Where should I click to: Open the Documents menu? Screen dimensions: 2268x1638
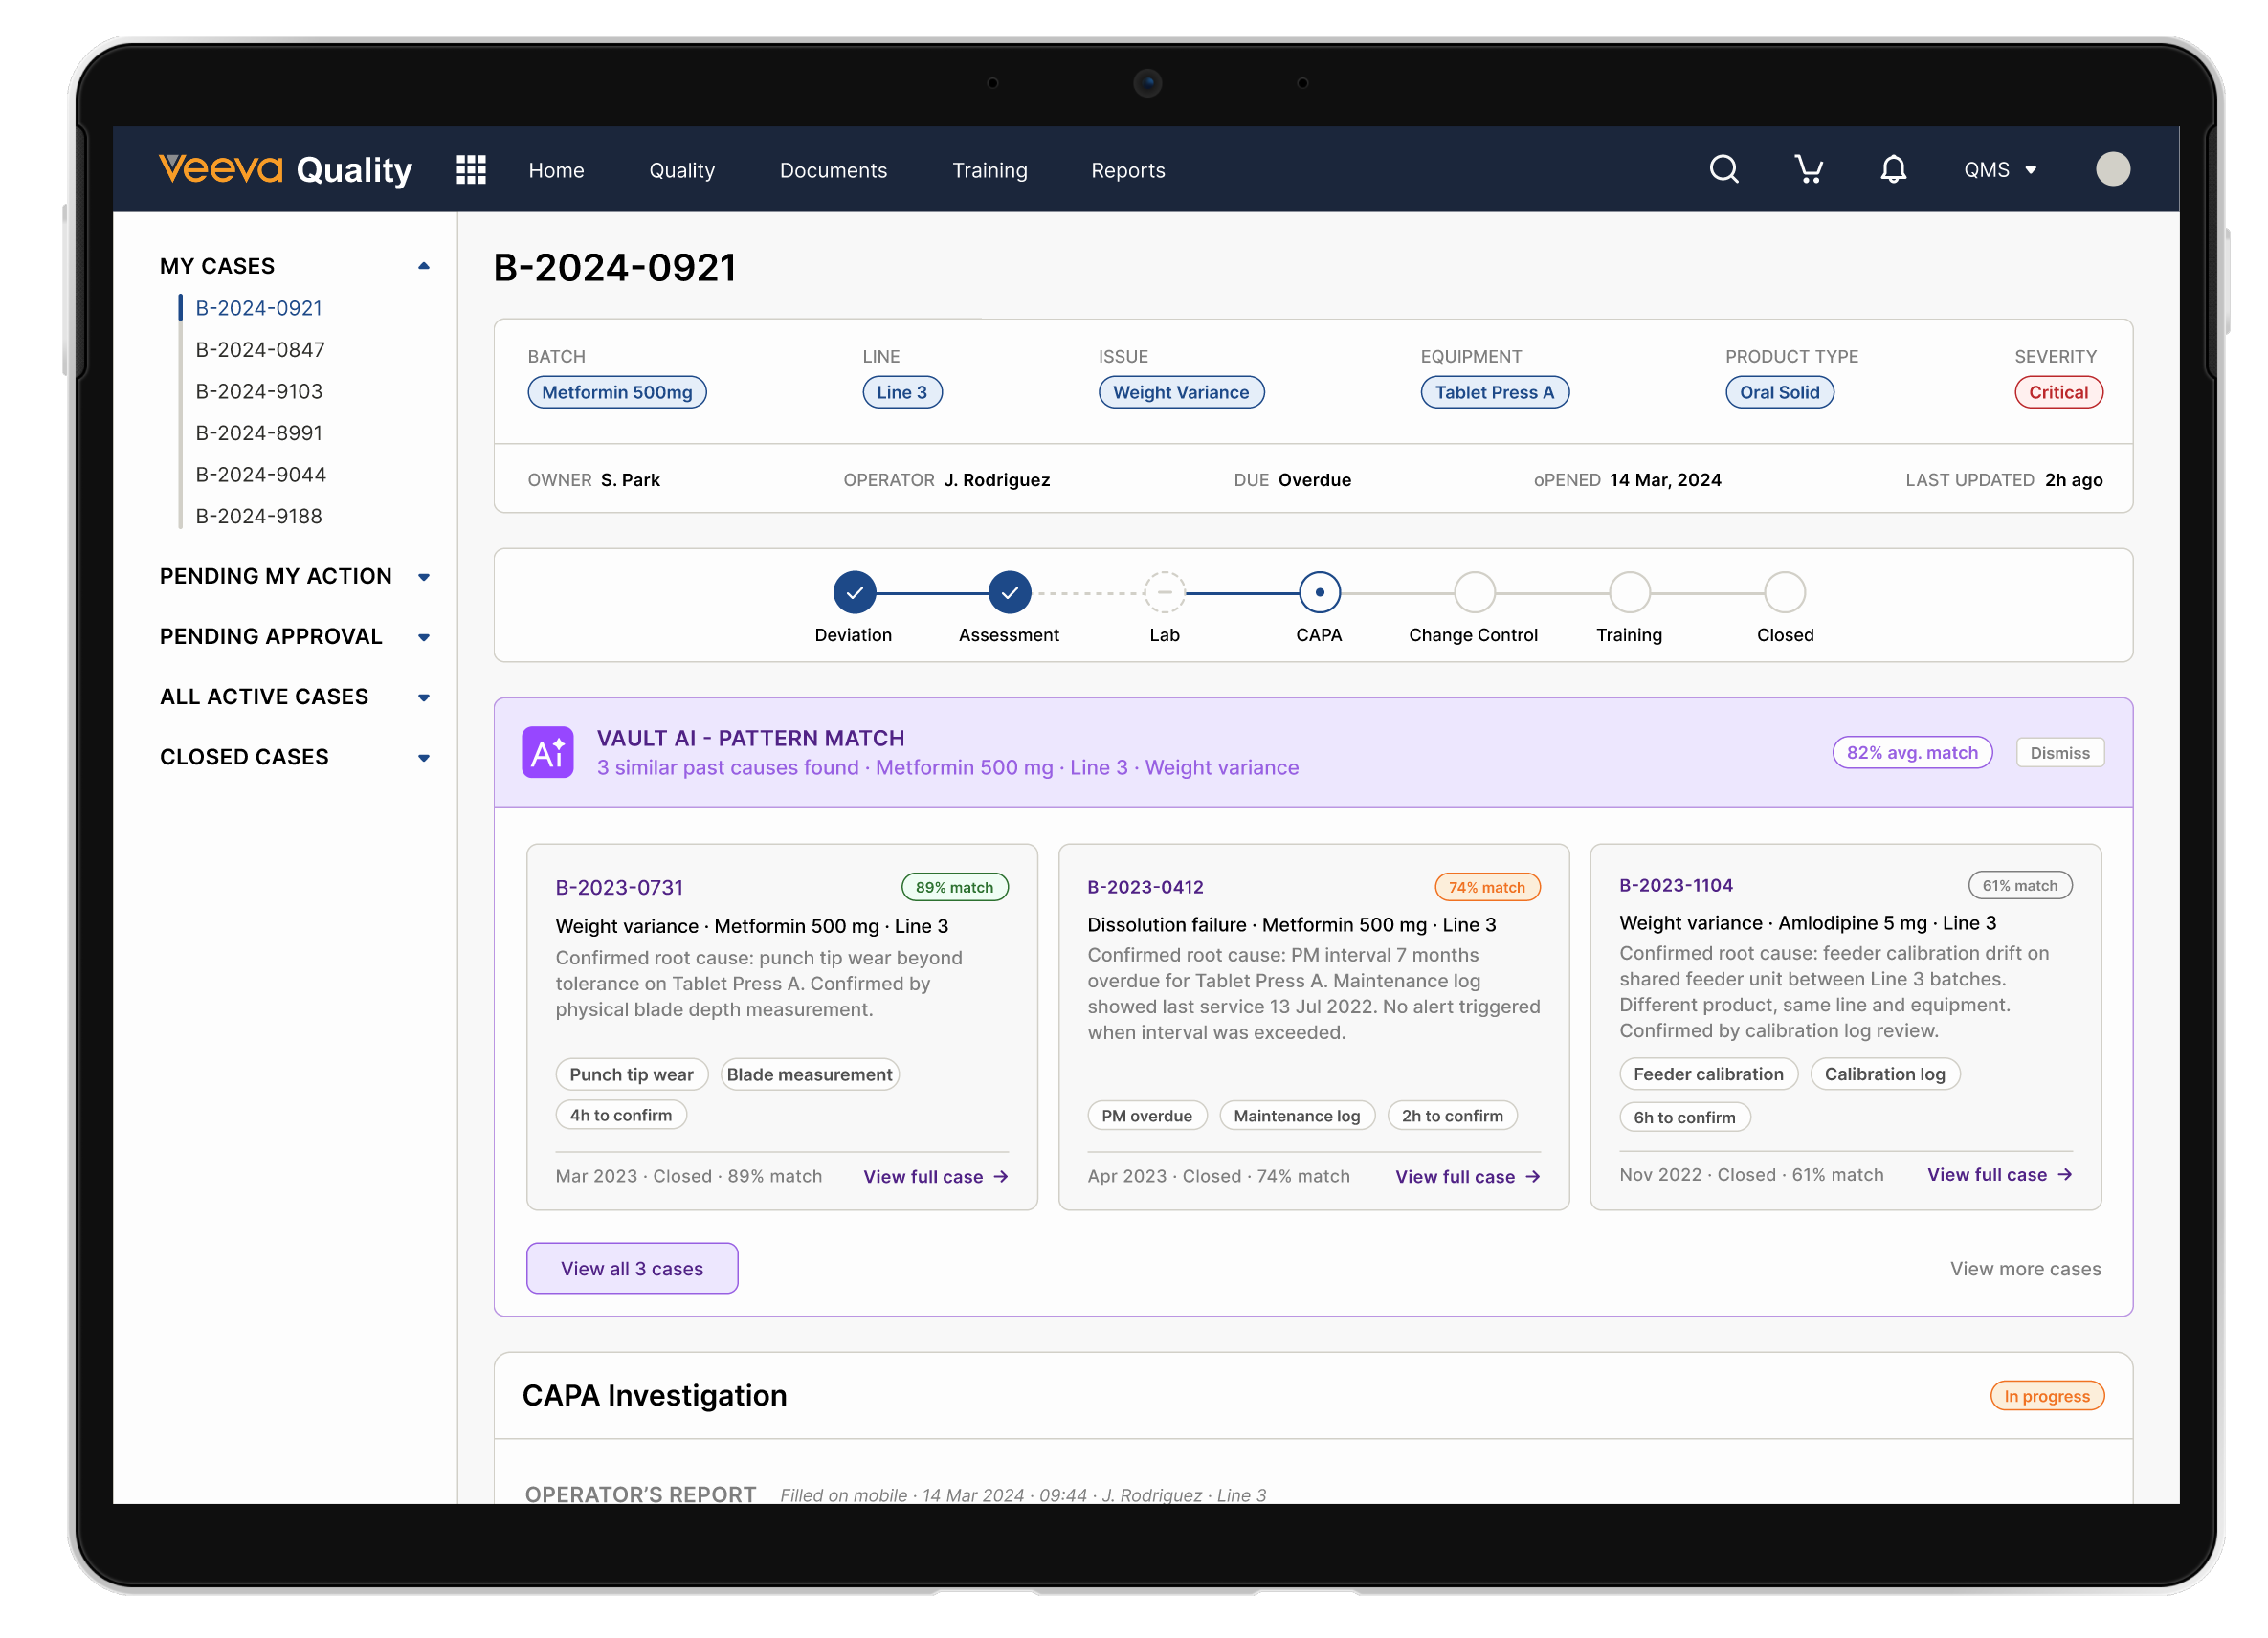[833, 170]
